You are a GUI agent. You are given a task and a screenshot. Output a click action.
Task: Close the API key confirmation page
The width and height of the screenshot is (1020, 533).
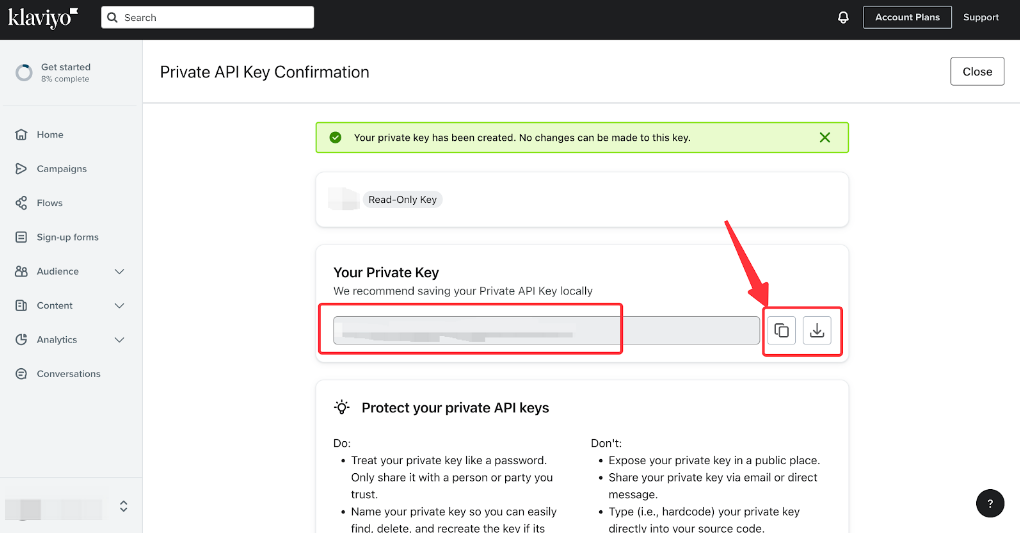[x=977, y=72]
